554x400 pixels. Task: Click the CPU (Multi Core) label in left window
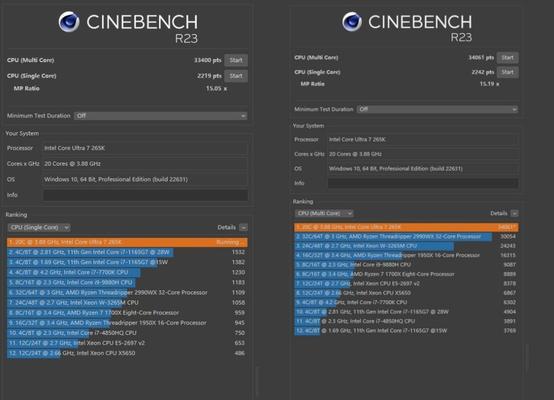coord(30,60)
